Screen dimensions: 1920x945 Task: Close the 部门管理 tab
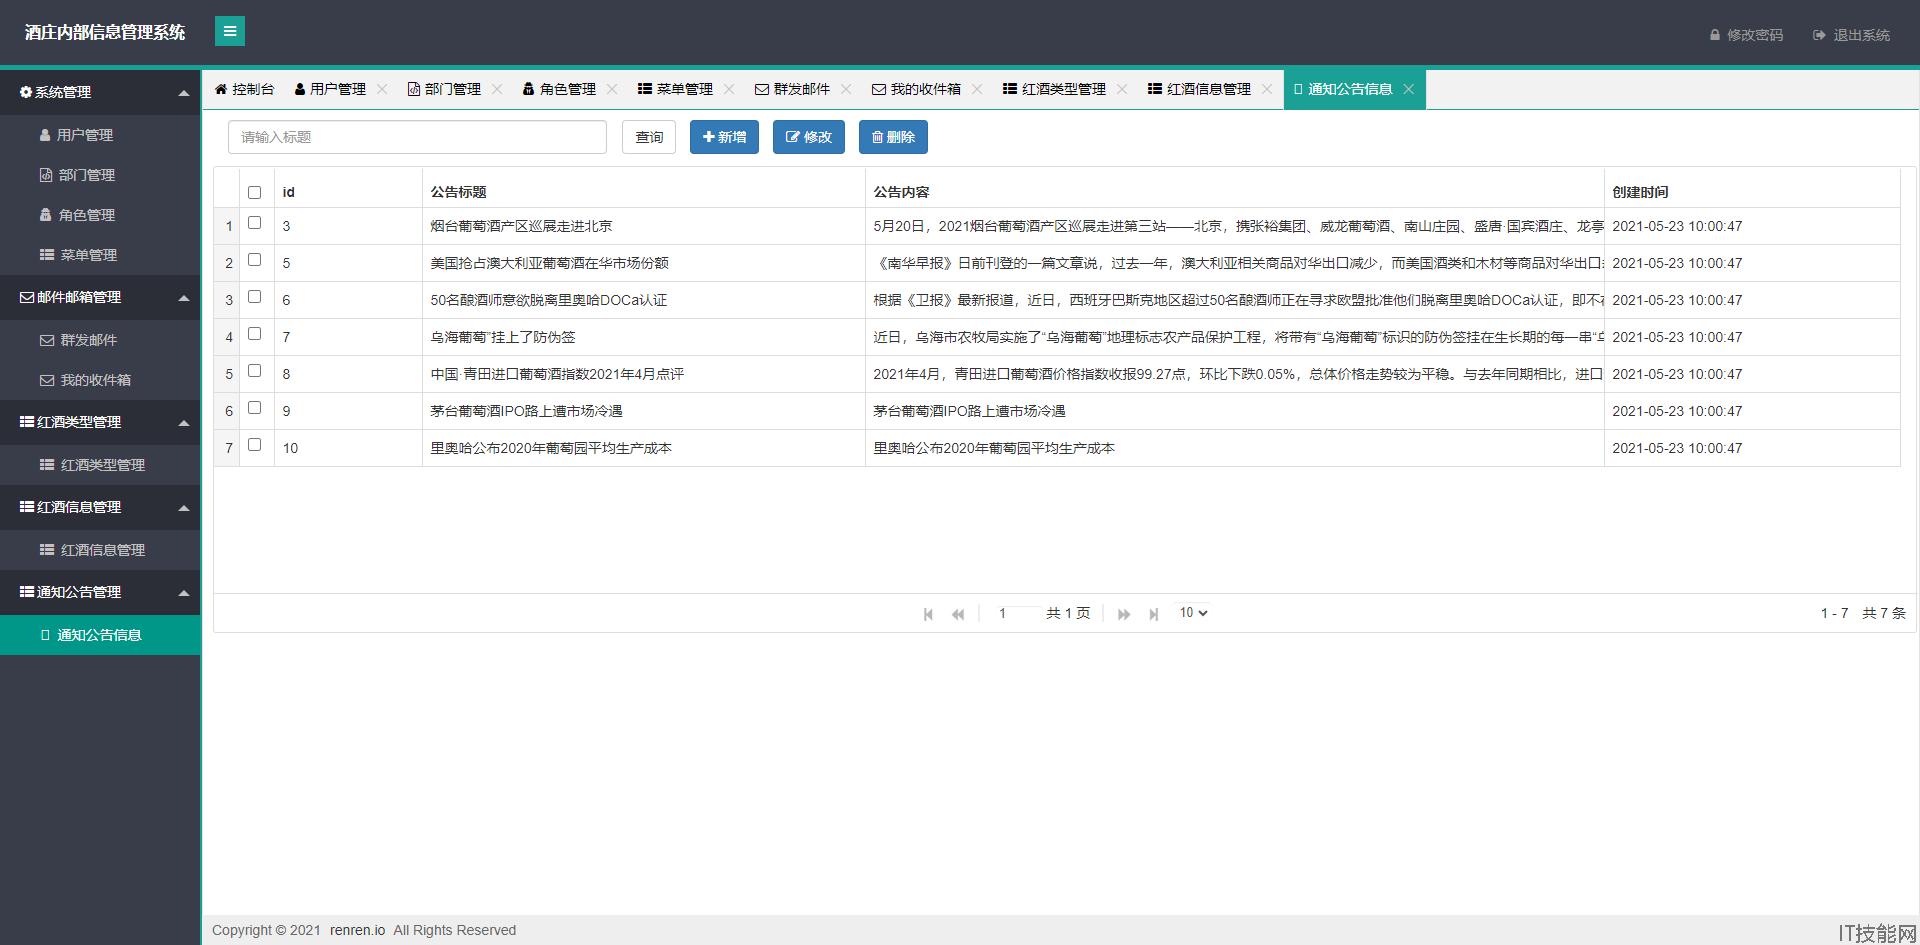click(497, 89)
